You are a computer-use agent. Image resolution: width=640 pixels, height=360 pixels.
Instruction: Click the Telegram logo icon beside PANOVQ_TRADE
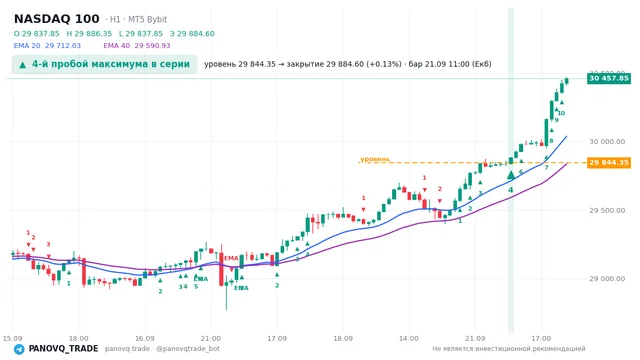tap(19, 349)
